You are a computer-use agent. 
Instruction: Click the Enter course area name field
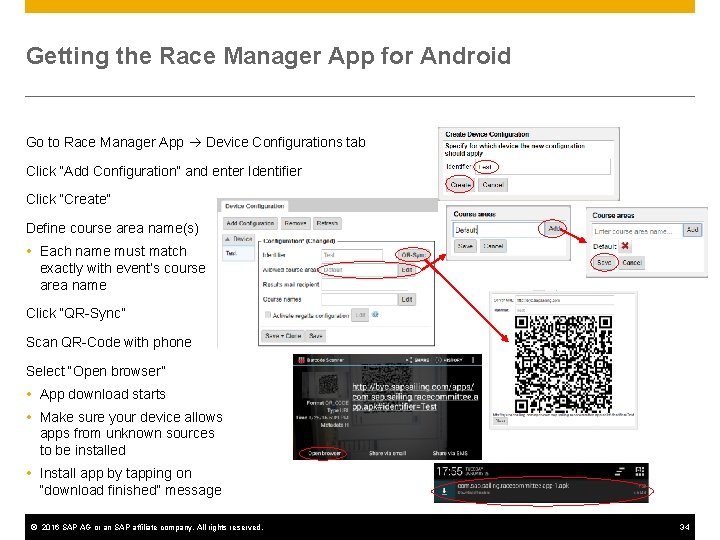[636, 231]
